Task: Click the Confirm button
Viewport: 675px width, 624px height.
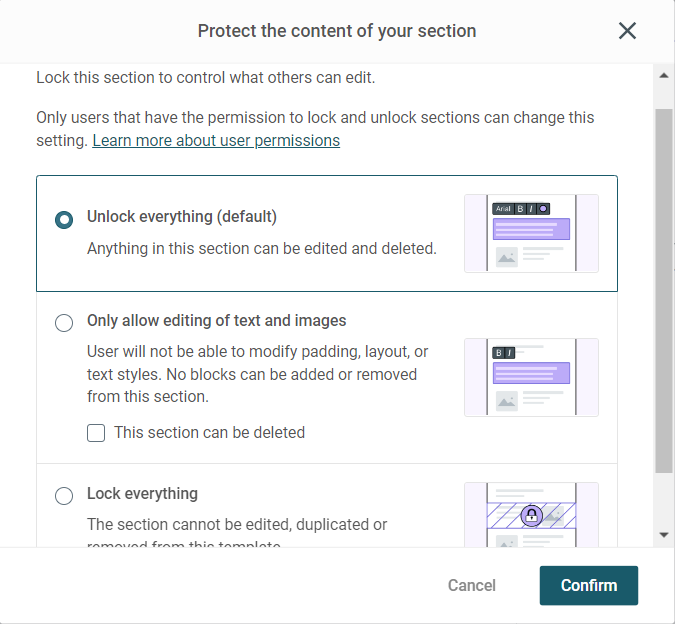Action: pyautogui.click(x=589, y=585)
